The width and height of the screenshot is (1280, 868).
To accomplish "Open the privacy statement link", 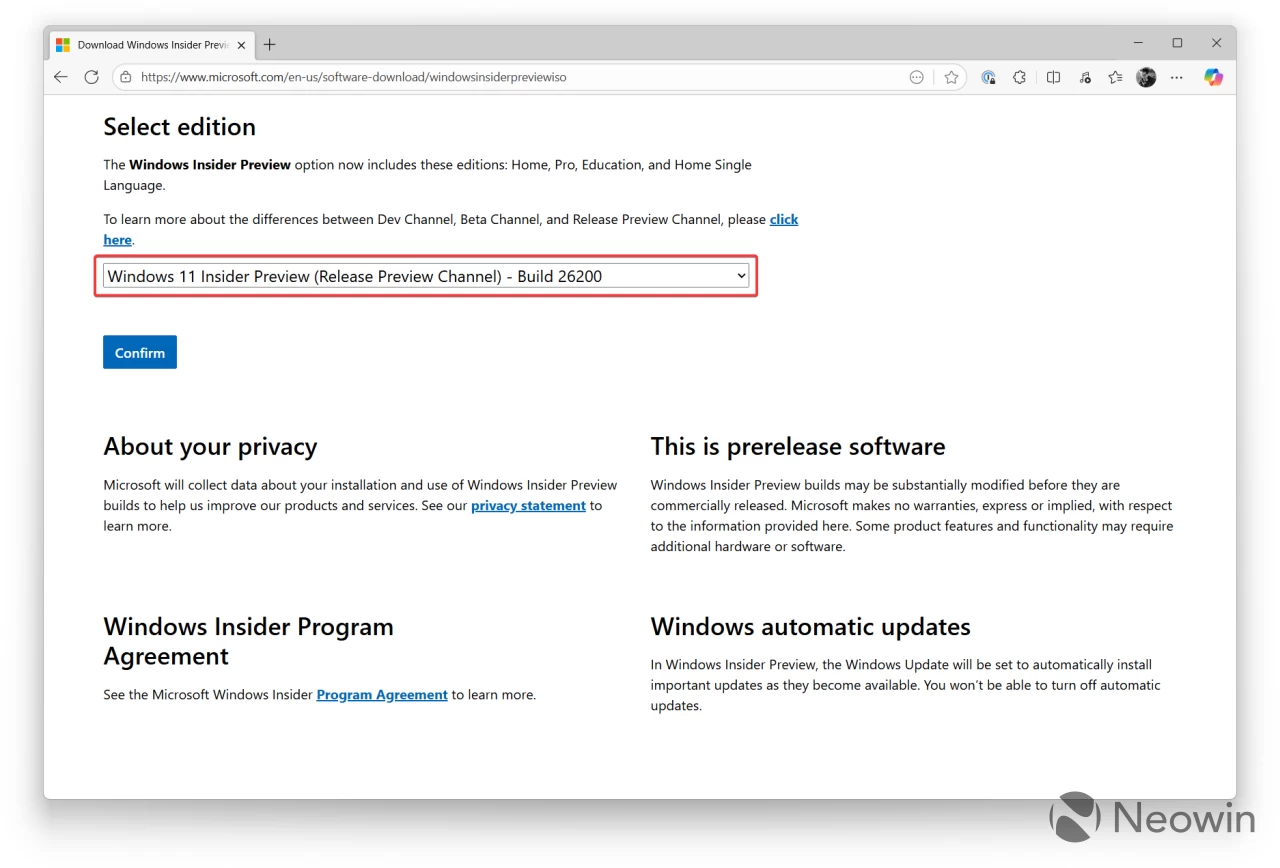I will point(528,506).
